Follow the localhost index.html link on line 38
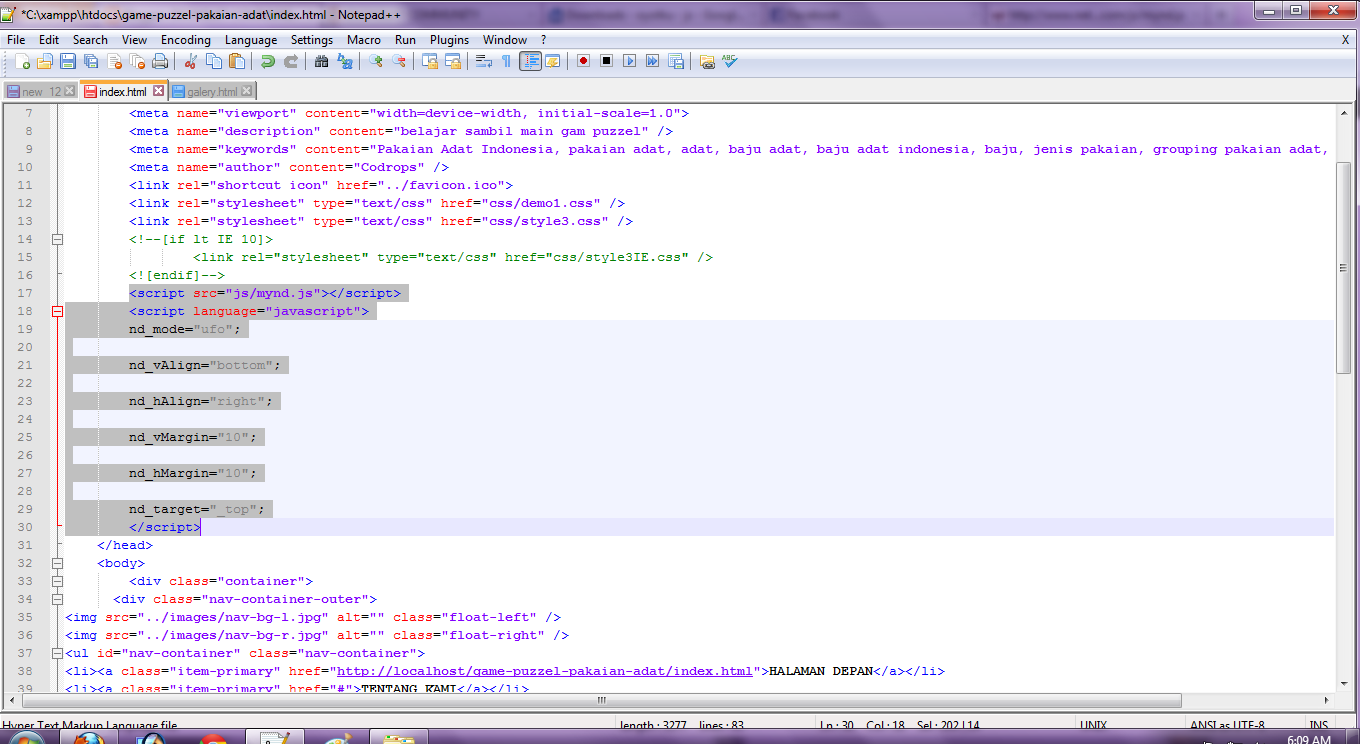Viewport: 1360px width, 744px height. (544, 671)
